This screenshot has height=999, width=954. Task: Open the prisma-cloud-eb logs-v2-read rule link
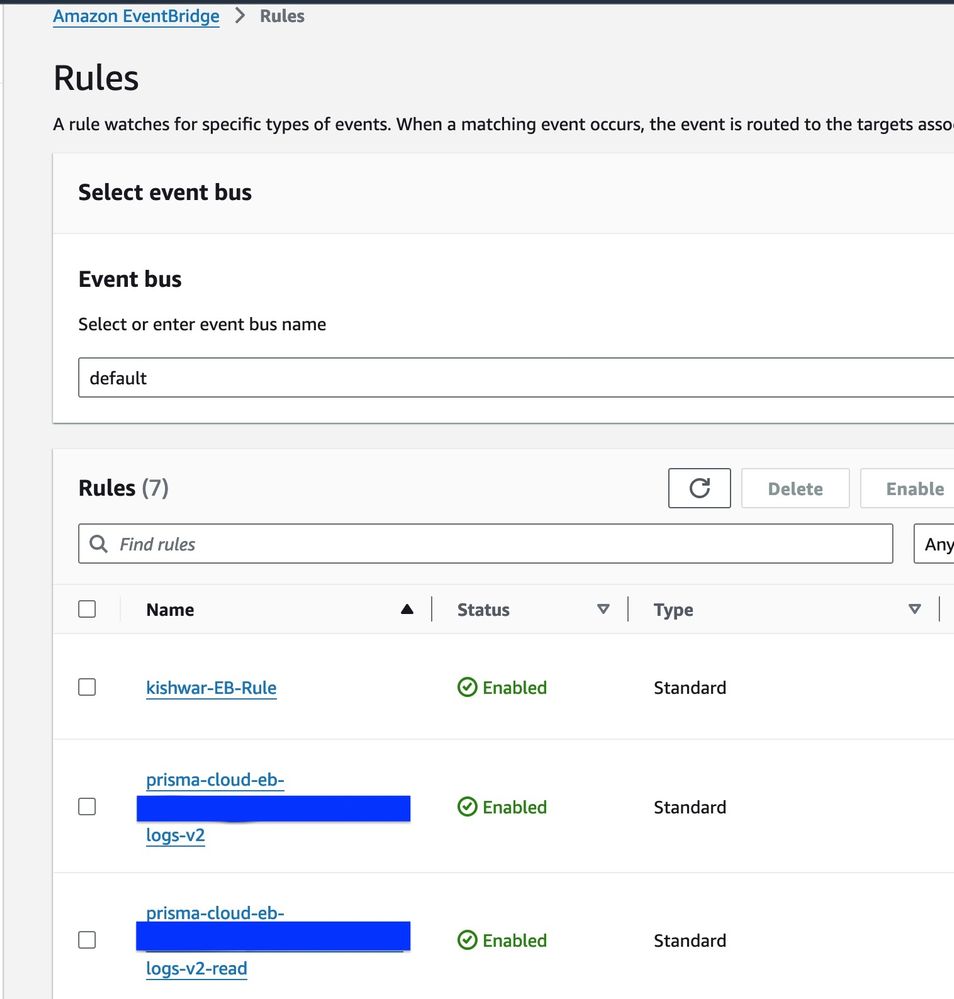(x=196, y=968)
